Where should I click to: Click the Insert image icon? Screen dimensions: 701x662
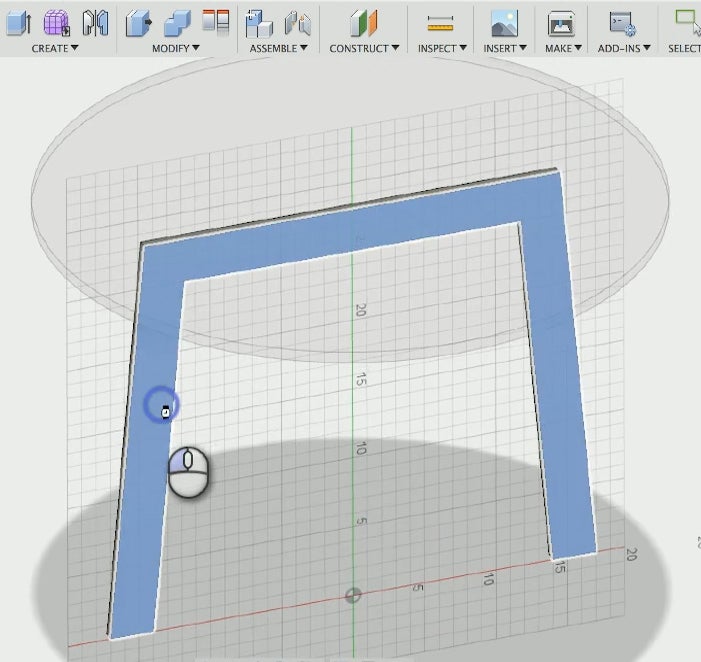(504, 22)
